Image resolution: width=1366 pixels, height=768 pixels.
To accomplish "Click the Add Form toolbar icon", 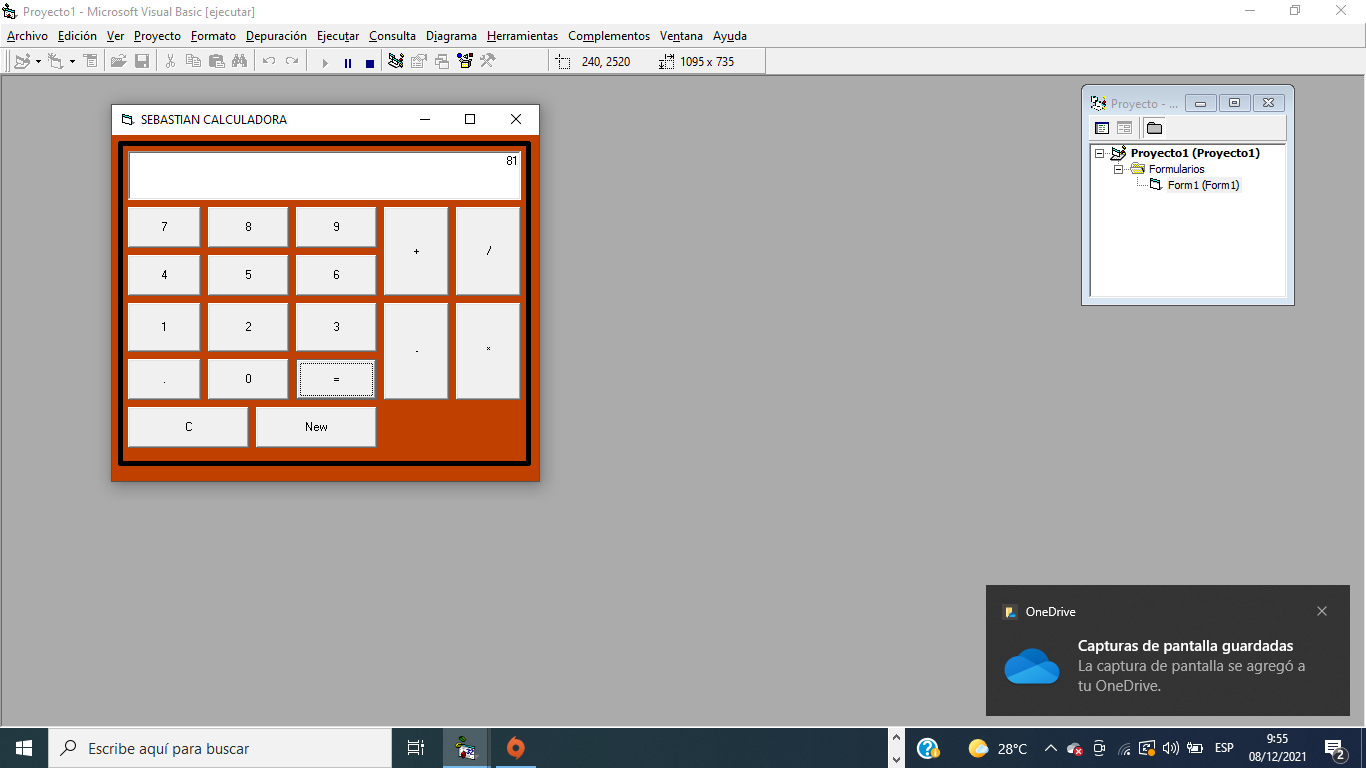I will pos(55,61).
